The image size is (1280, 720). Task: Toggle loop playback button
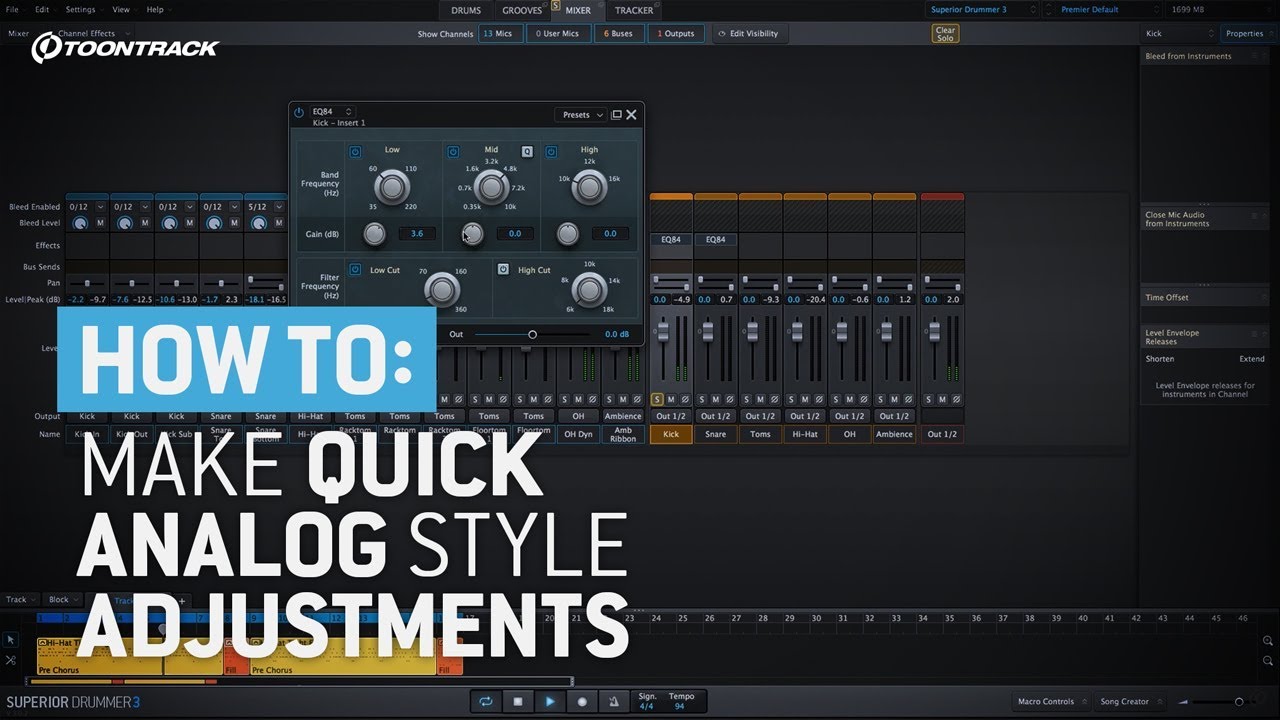[486, 701]
